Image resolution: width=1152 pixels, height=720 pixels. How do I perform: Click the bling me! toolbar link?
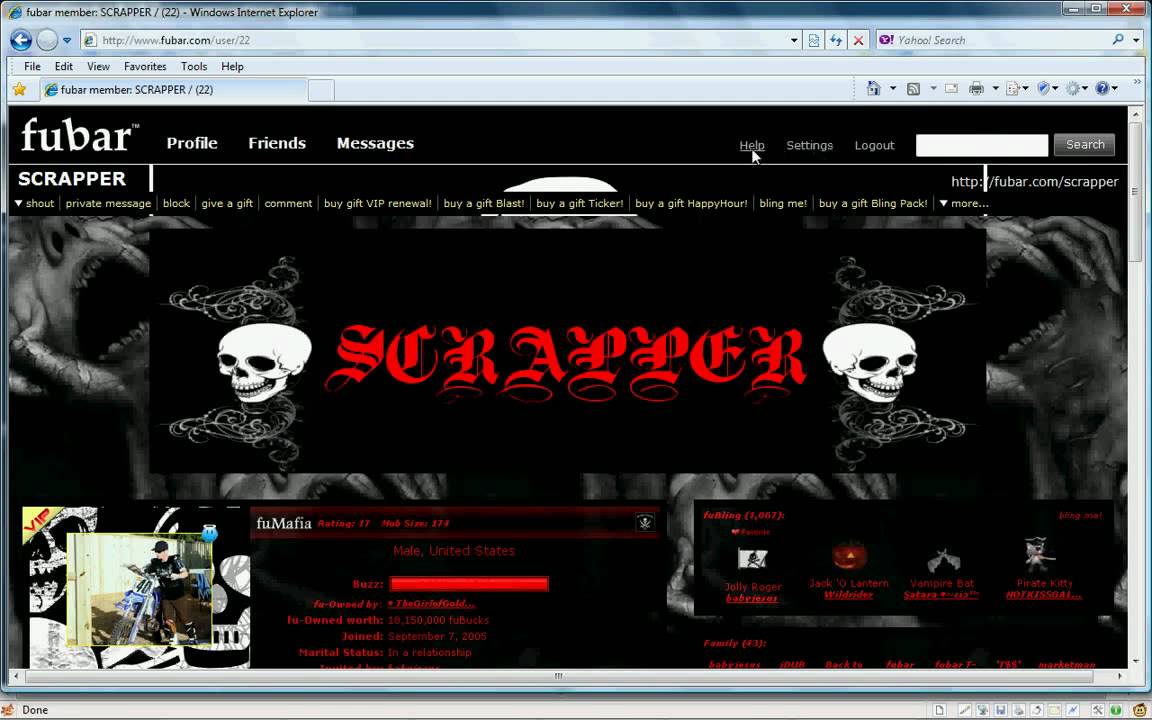point(783,204)
